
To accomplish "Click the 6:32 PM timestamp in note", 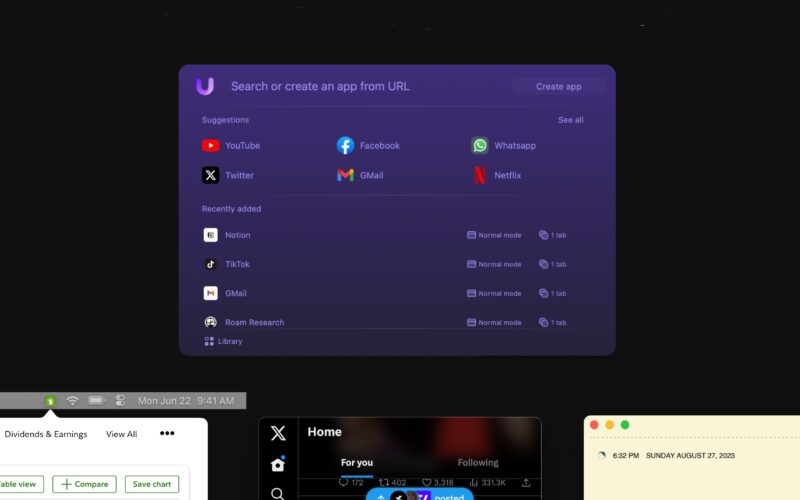I will coord(626,456).
